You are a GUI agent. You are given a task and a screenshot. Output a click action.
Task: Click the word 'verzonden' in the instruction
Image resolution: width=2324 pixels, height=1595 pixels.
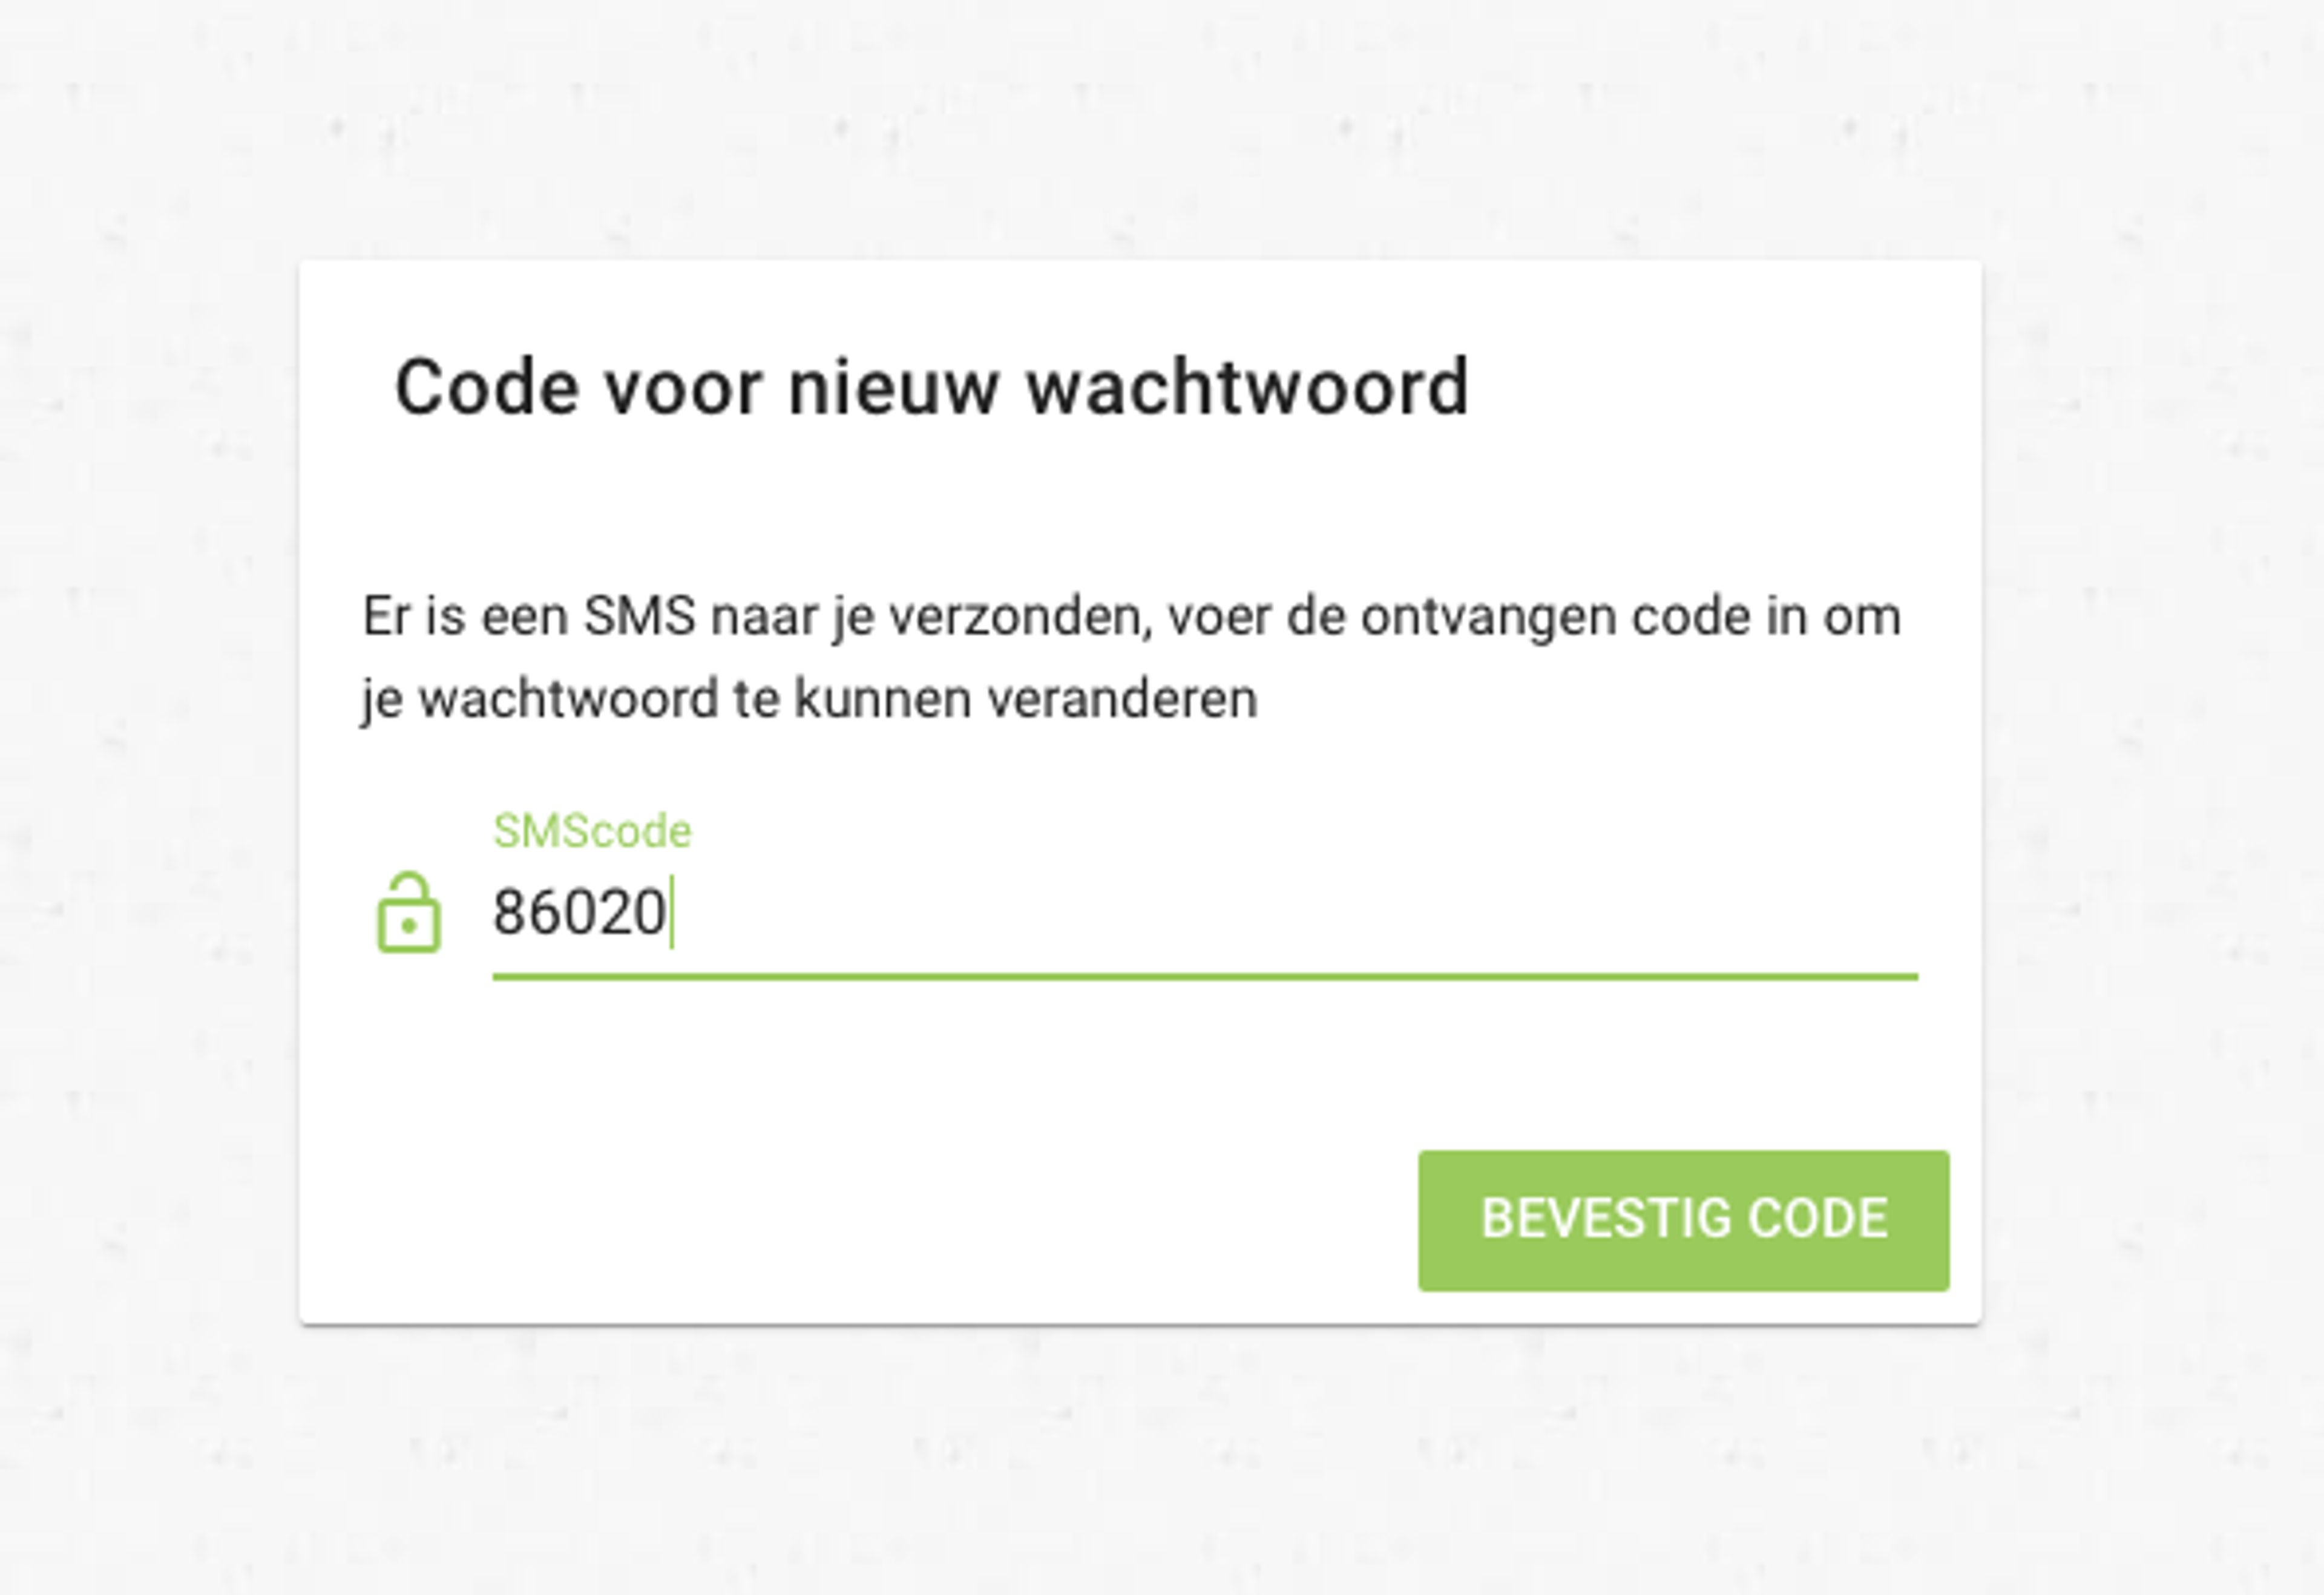click(x=1016, y=617)
